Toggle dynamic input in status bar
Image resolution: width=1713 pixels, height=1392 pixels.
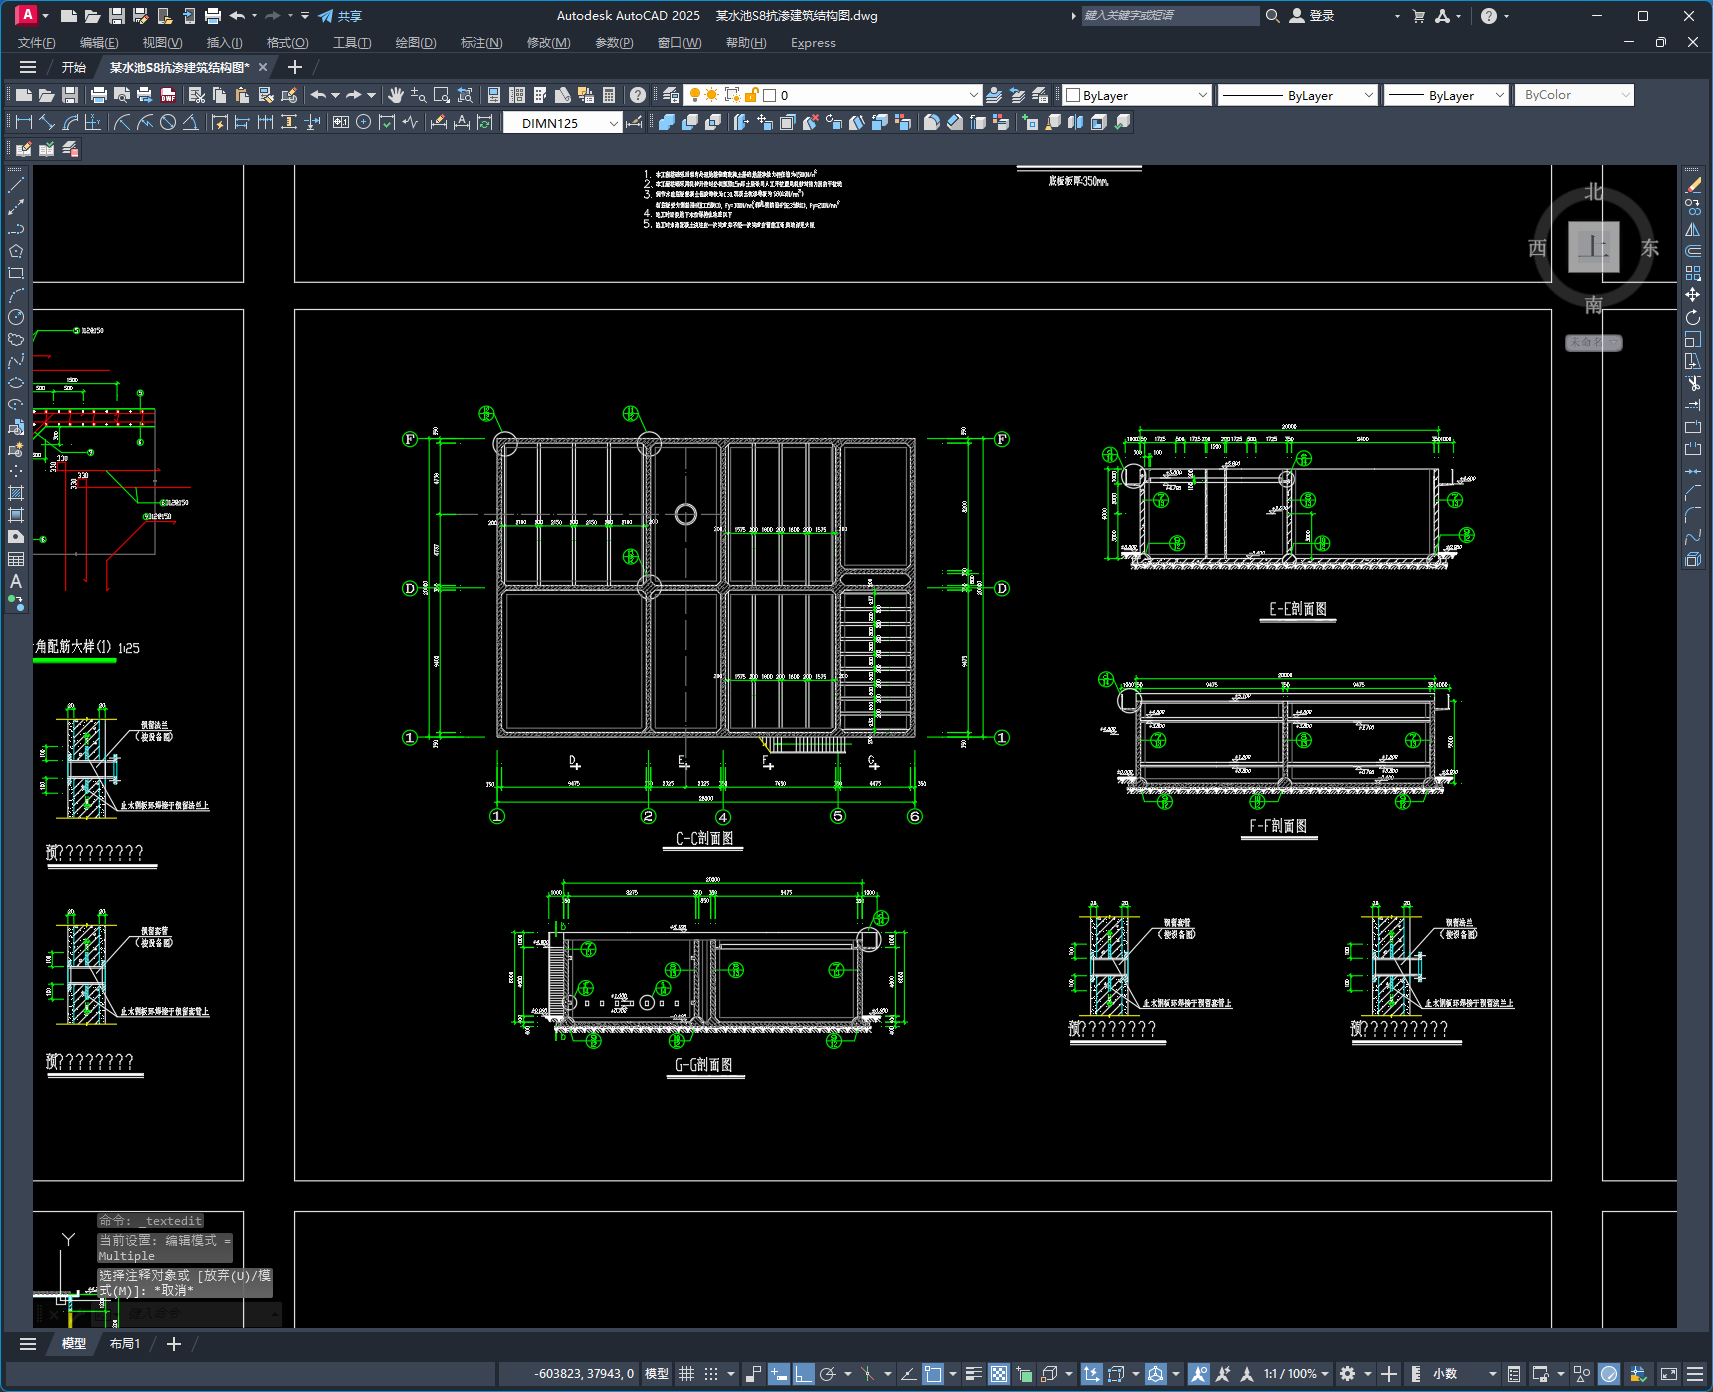tap(779, 1374)
